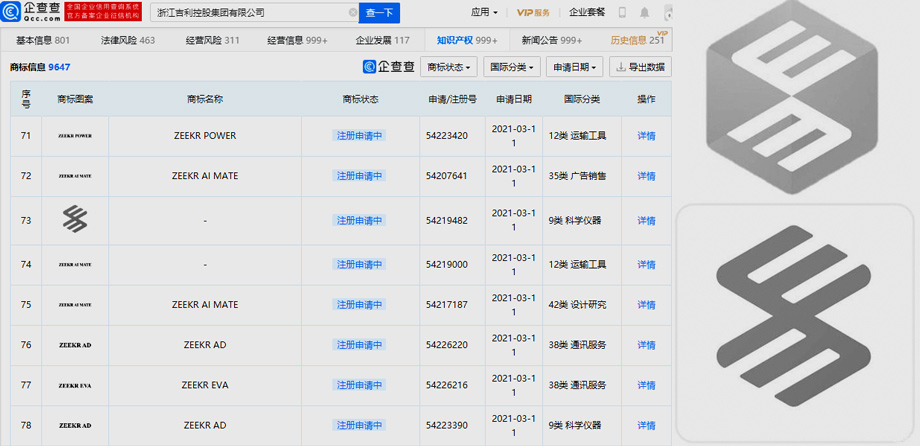920x446 pixels.
Task: Click the ZEEKR POWER trademark image in row 71
Action: (75, 135)
